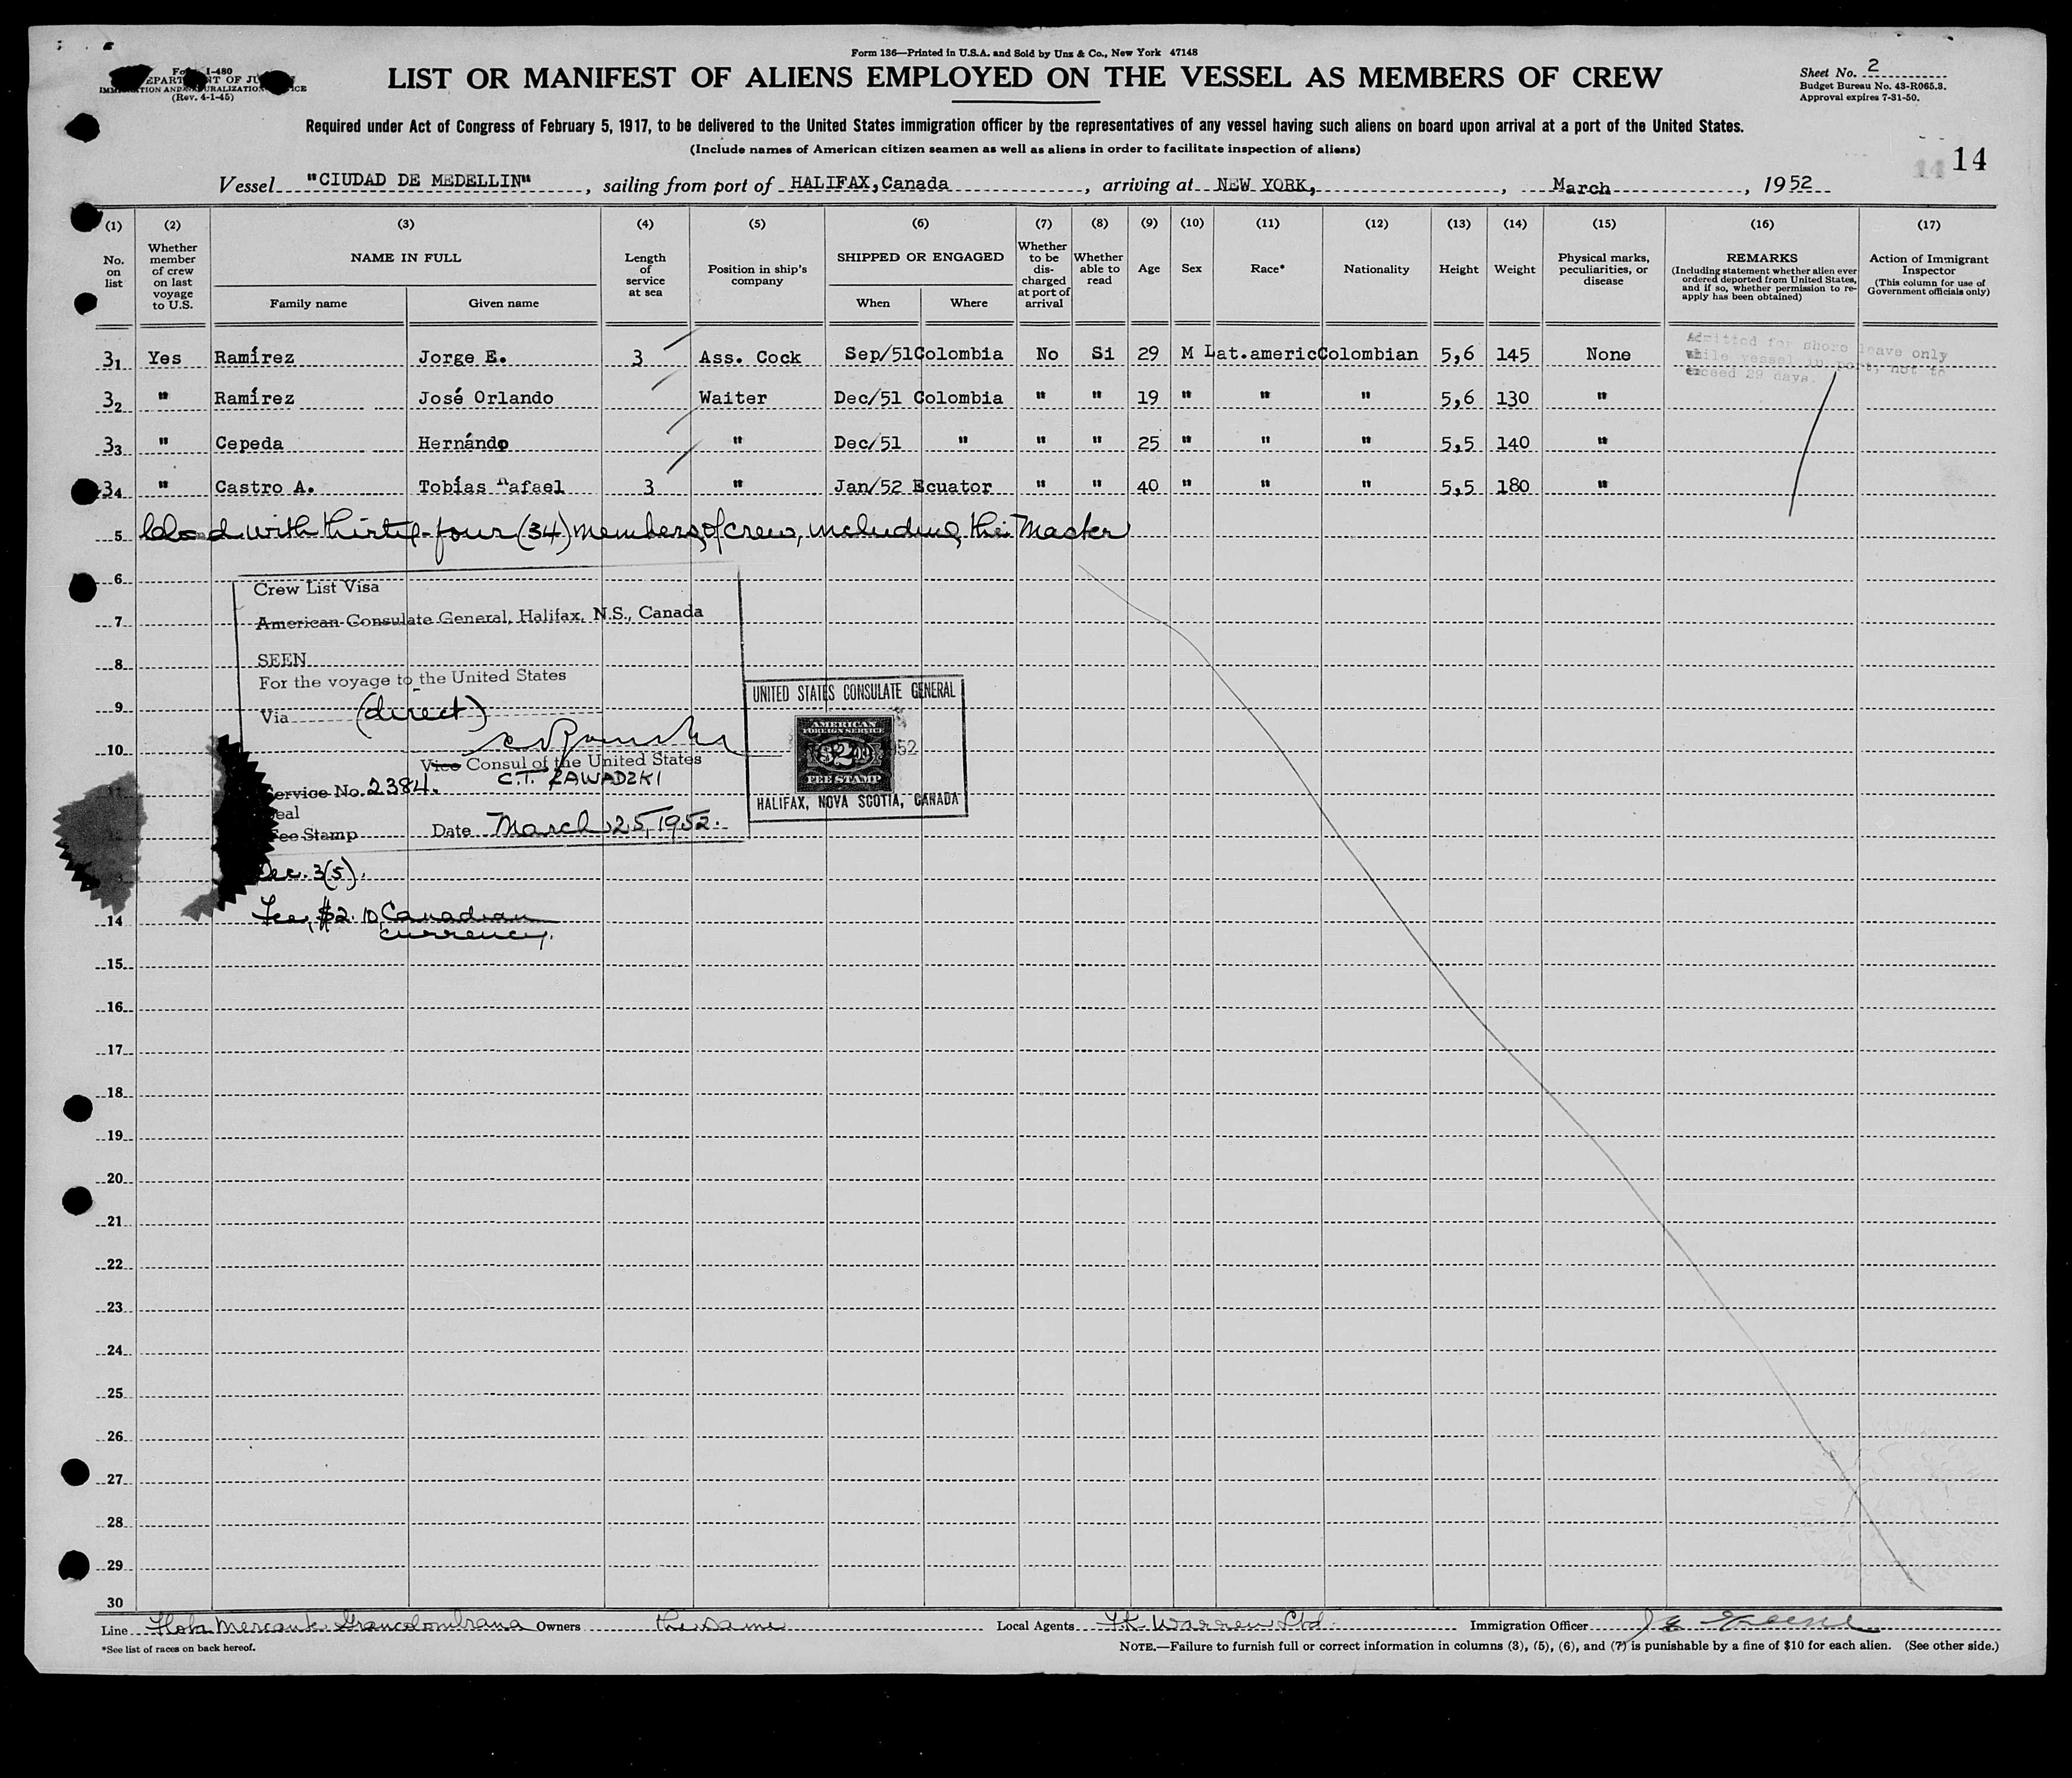
Task: Select age "40" for Castro A.
Action: point(1148,486)
